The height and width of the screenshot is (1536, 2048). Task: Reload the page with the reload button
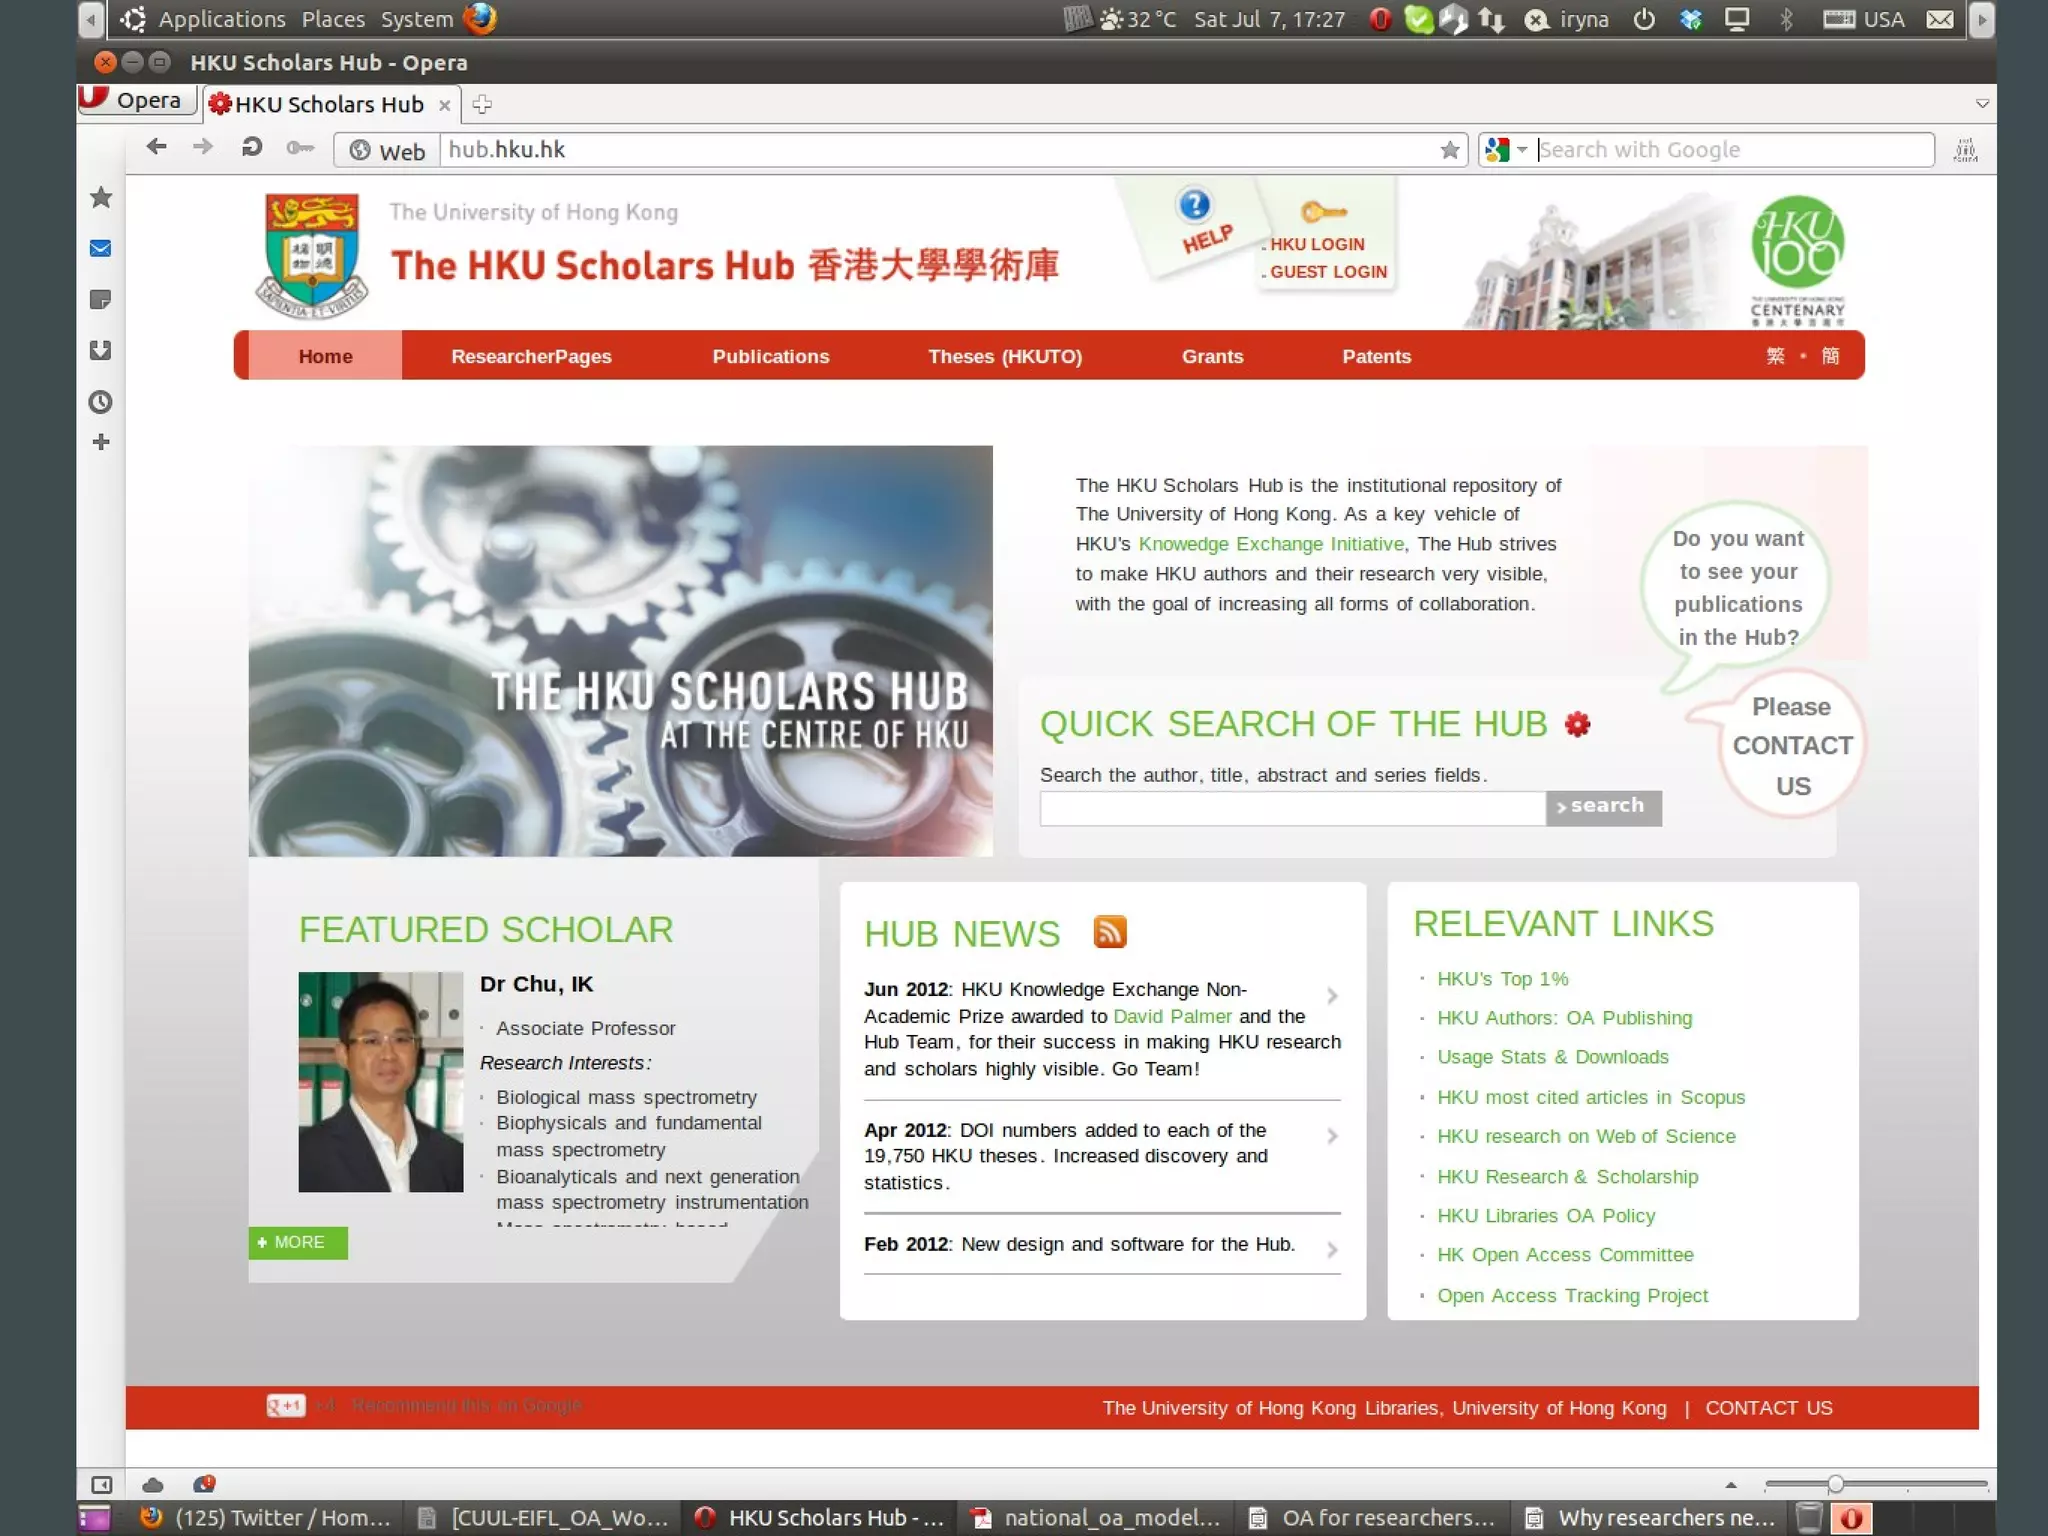point(252,148)
